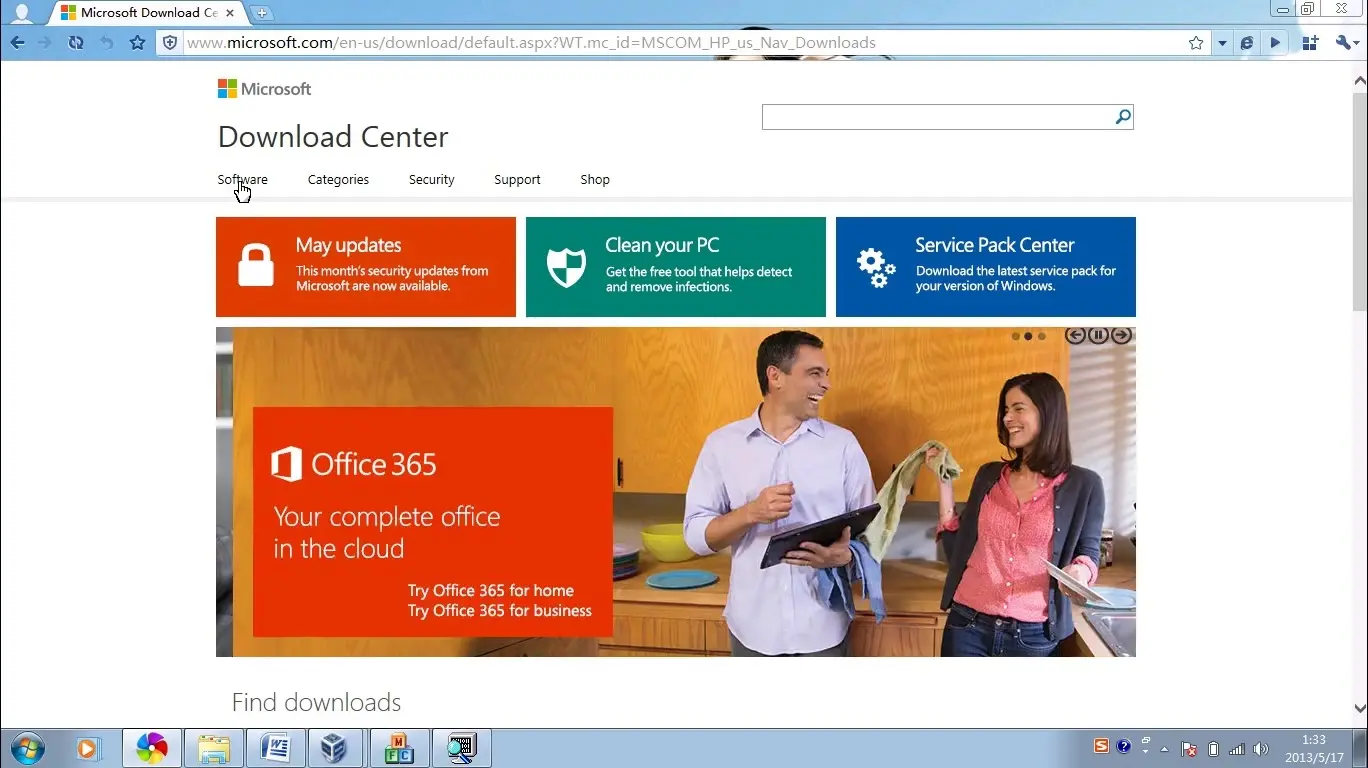The width and height of the screenshot is (1368, 768).
Task: Select the third carousel dot indicator
Action: [x=1041, y=336]
